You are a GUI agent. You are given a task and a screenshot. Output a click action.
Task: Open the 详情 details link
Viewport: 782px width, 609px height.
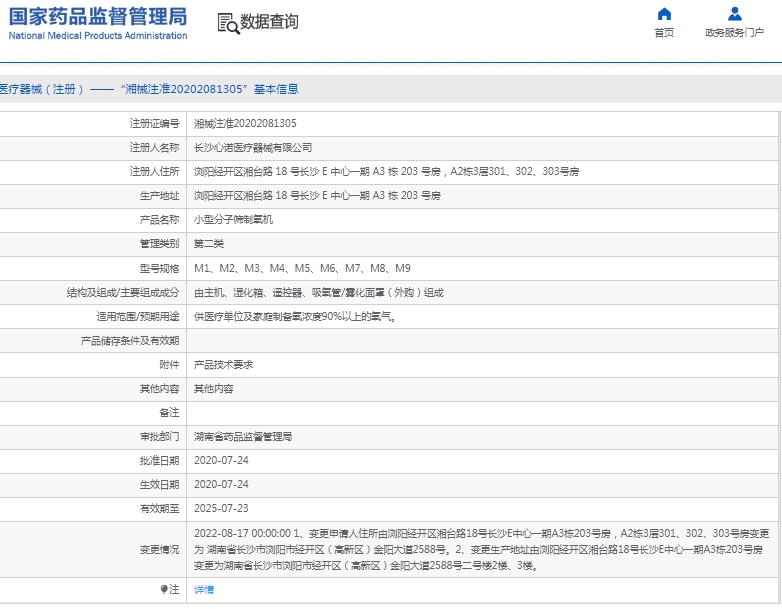[x=203, y=590]
